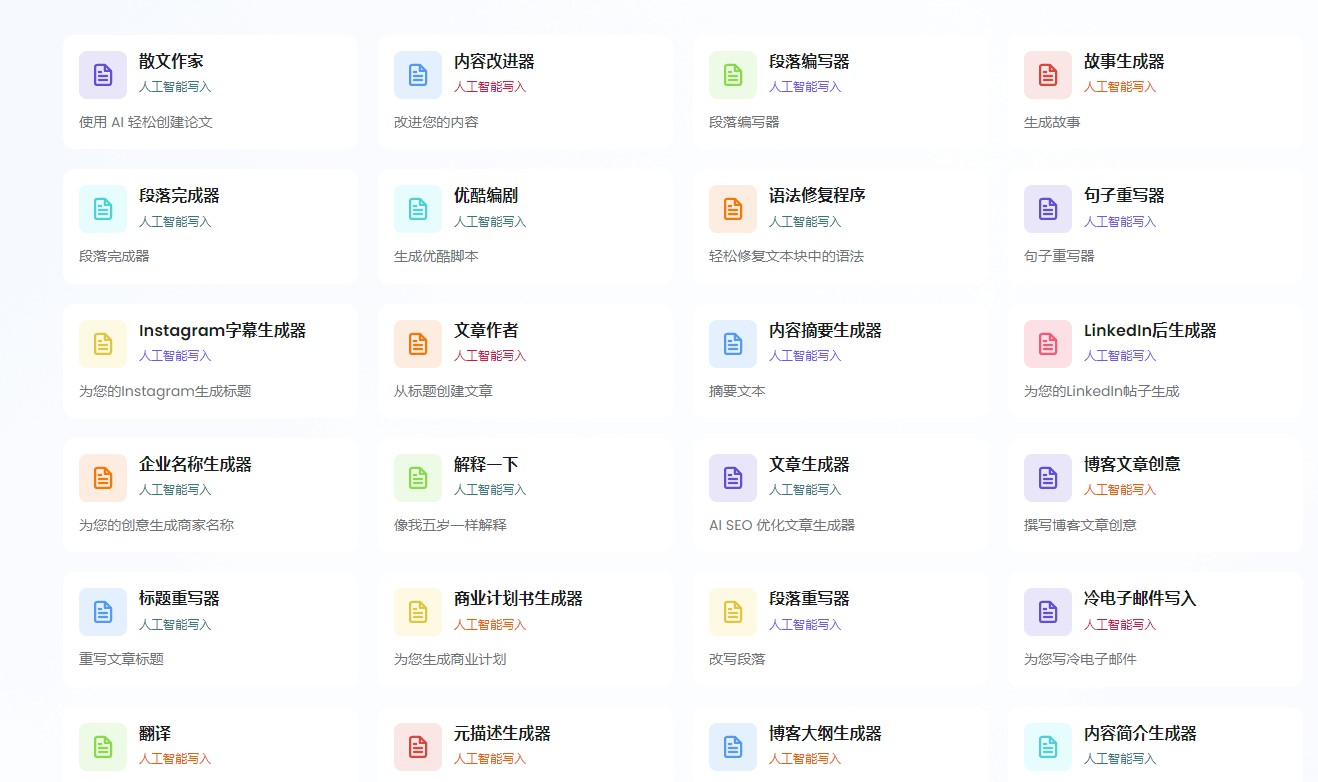Click the description 重写文章标题
Viewport: 1318px width, 782px height.
[x=121, y=659]
